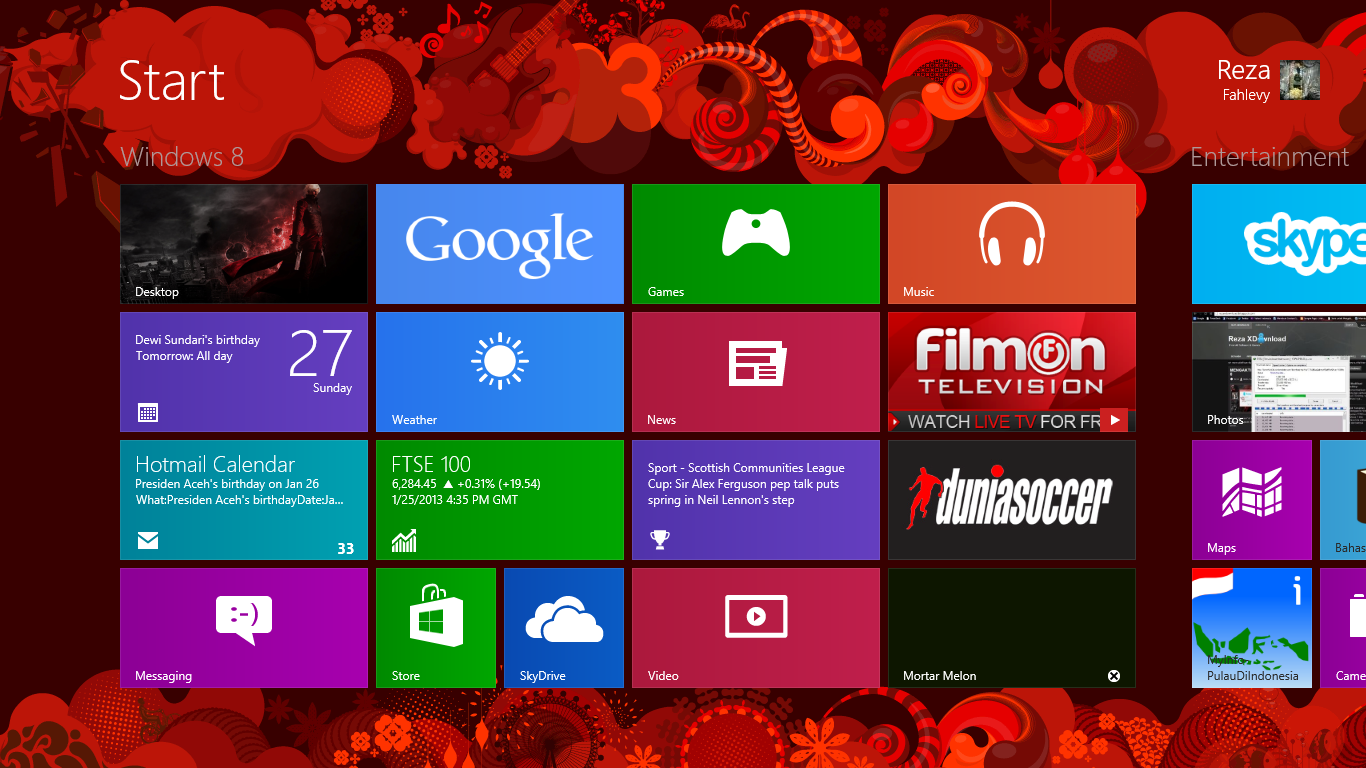The width and height of the screenshot is (1366, 768).
Task: Open the Maps tile
Action: (1252, 500)
